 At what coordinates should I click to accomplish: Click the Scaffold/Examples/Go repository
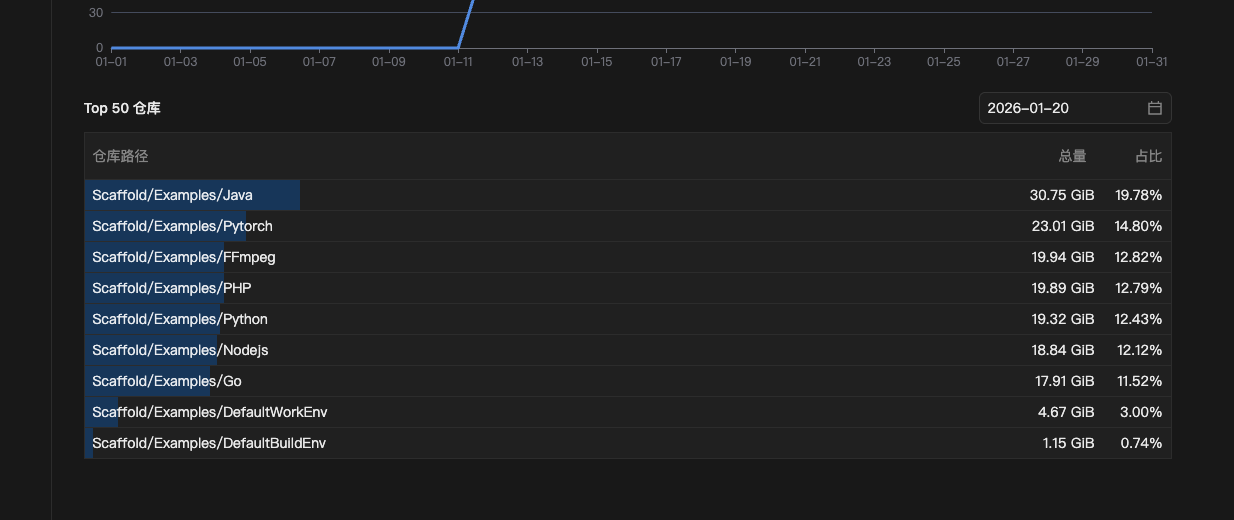coord(166,381)
